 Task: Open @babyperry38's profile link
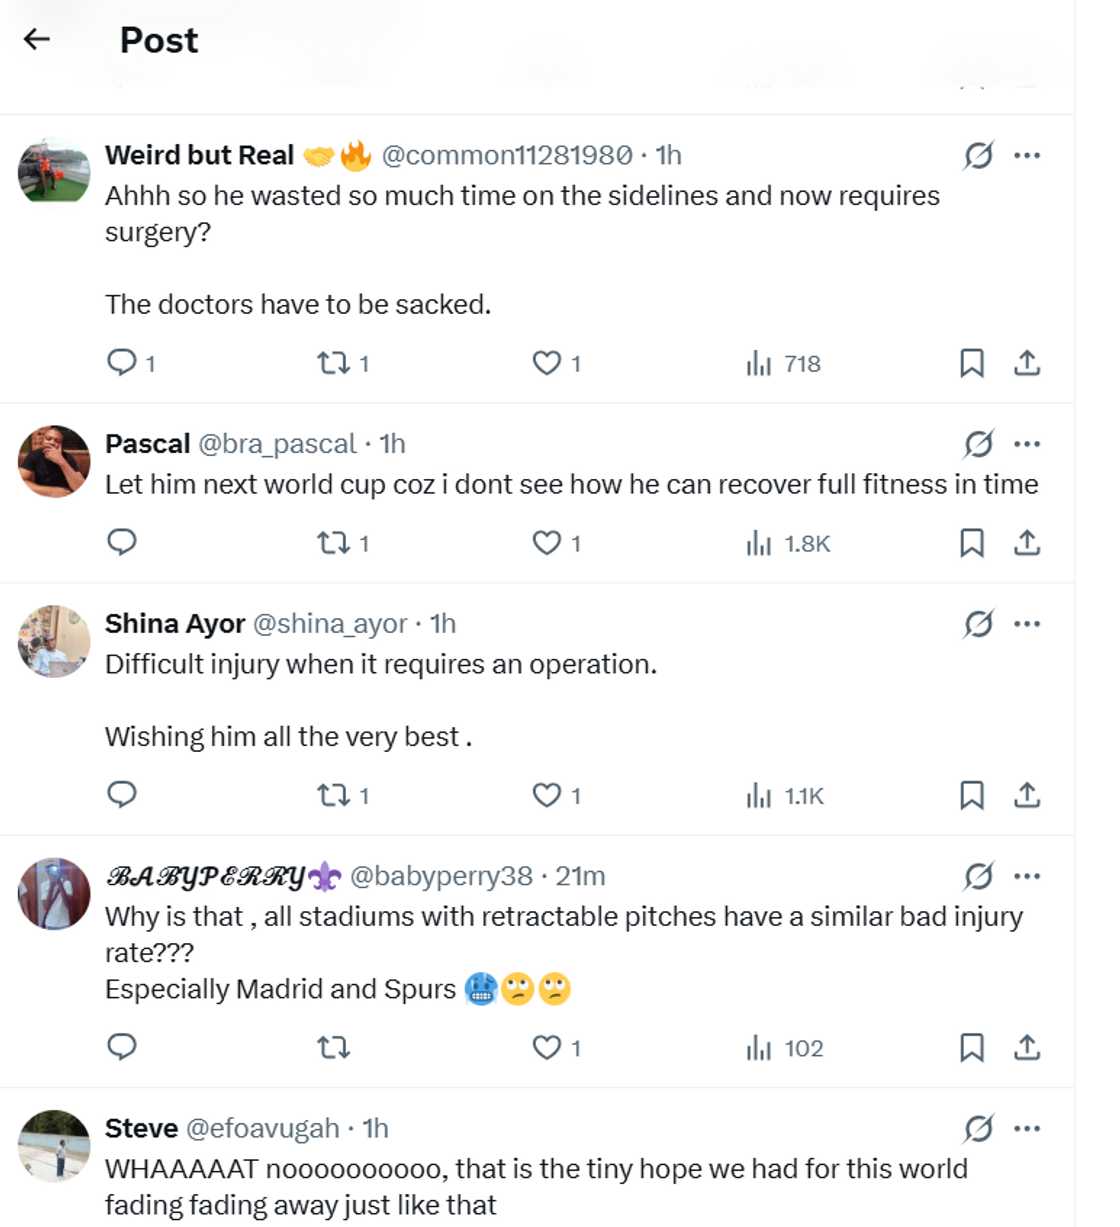446,875
